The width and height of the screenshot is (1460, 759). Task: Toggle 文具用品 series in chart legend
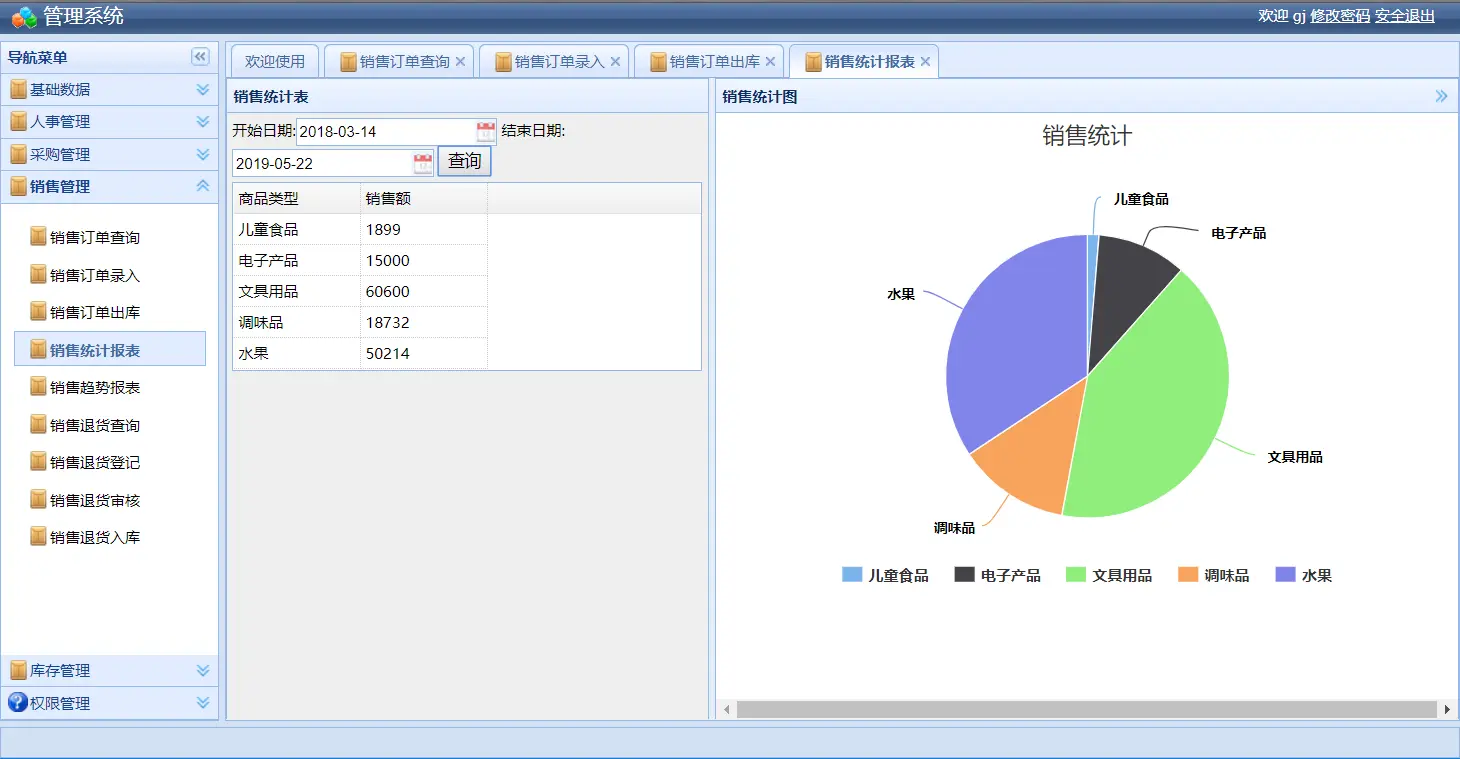1109,575
